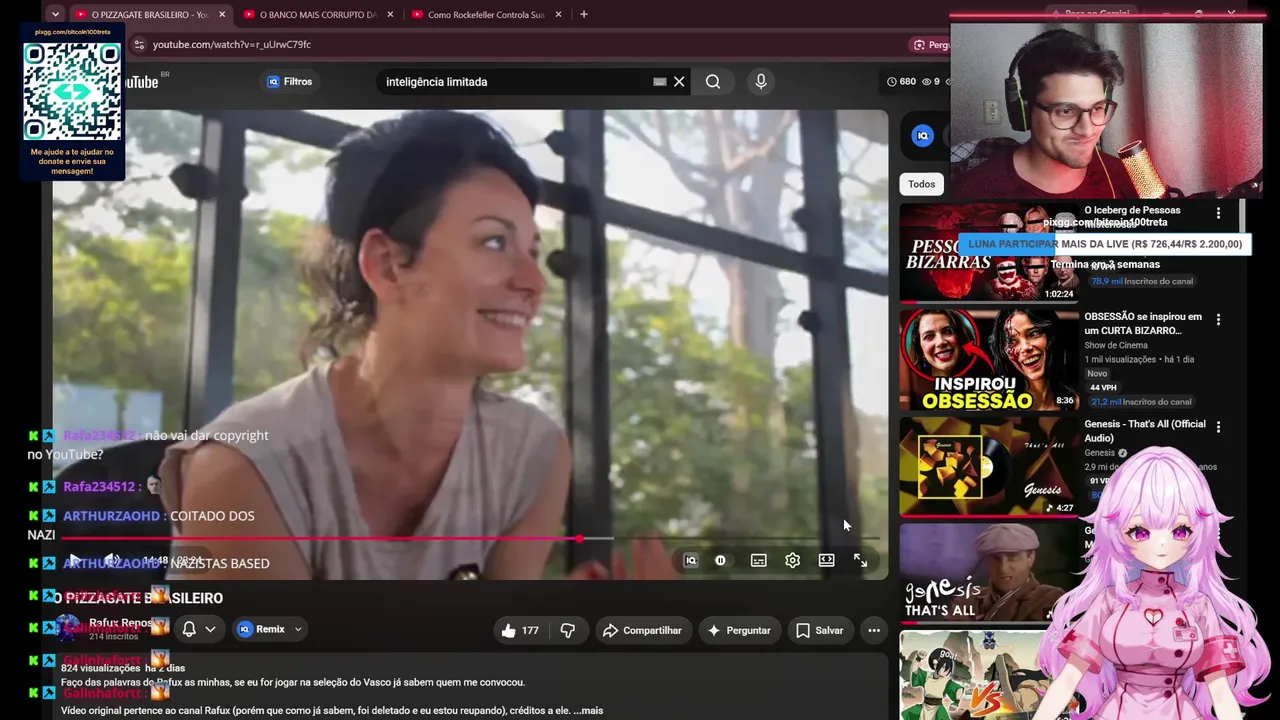Open player settings gear
The width and height of the screenshot is (1280, 720).
(792, 561)
